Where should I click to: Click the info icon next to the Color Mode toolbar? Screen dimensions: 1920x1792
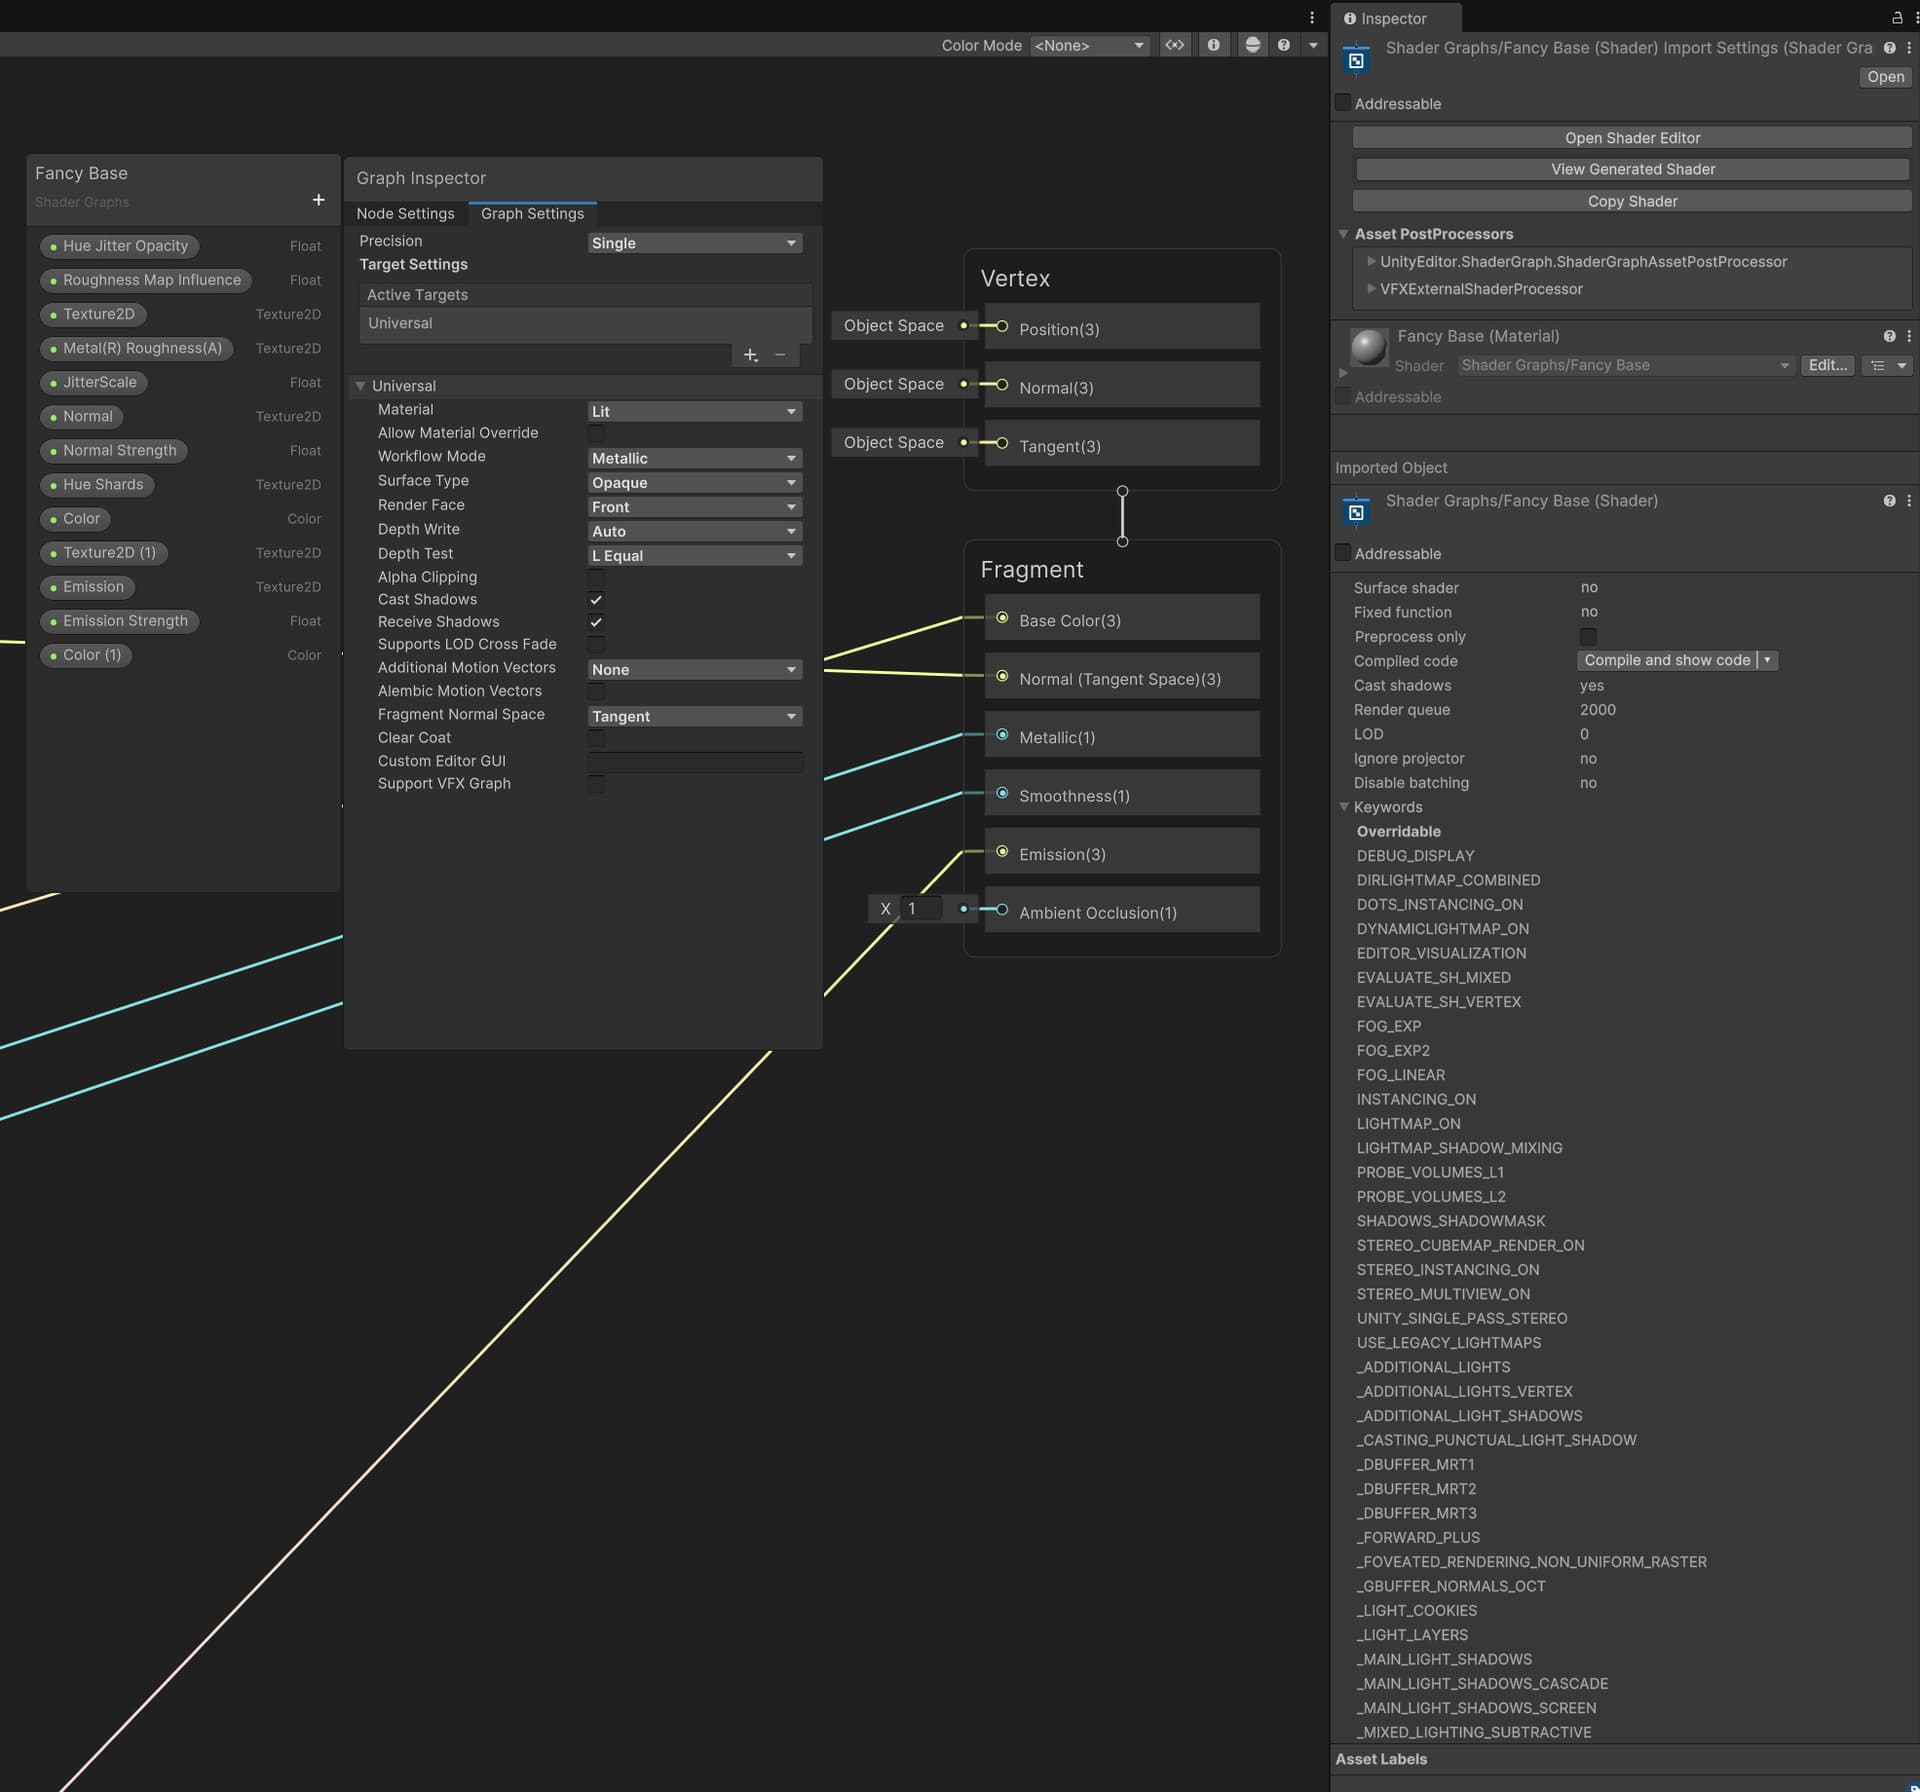tap(1213, 45)
